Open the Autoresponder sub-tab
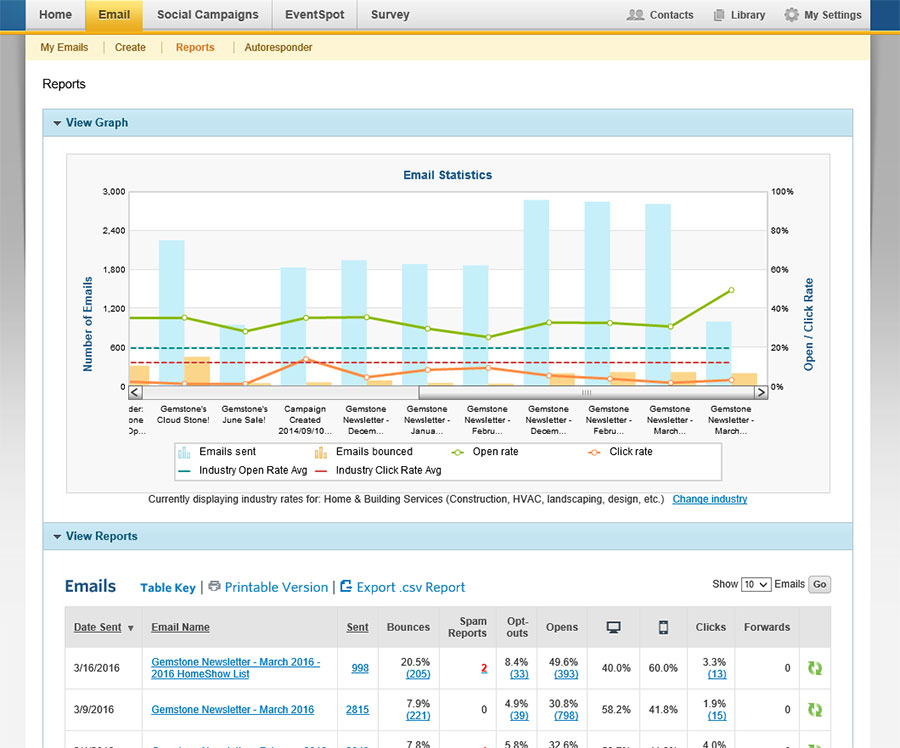900x748 pixels. 278,47
